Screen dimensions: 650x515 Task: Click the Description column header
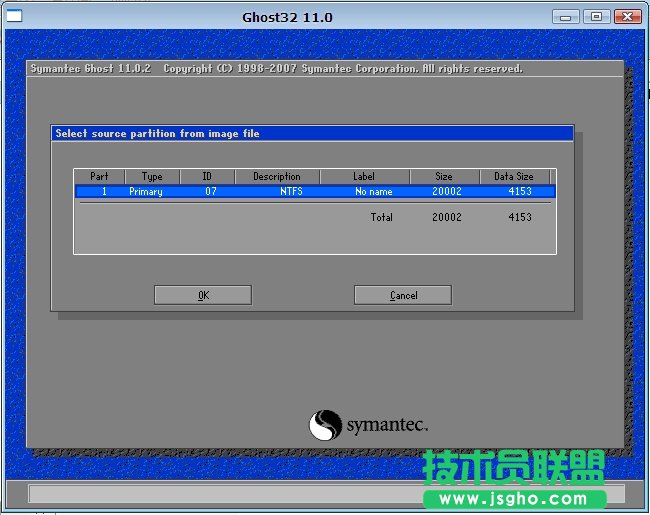click(277, 177)
